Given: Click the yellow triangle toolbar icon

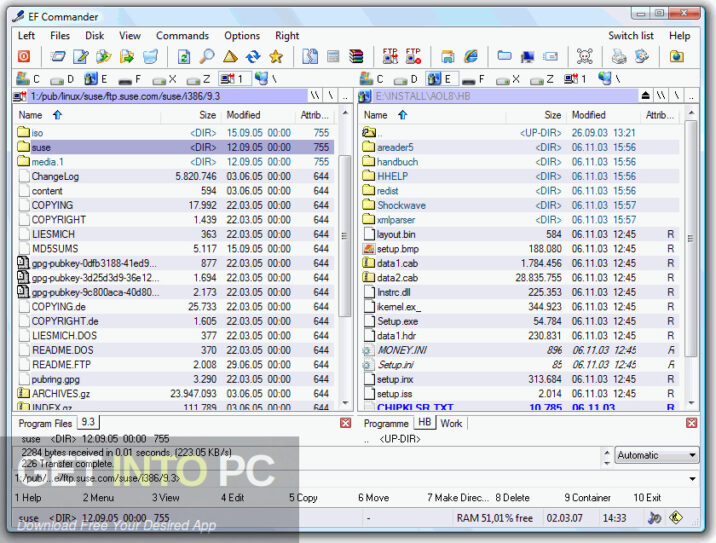Looking at the screenshot, I should click(x=230, y=56).
